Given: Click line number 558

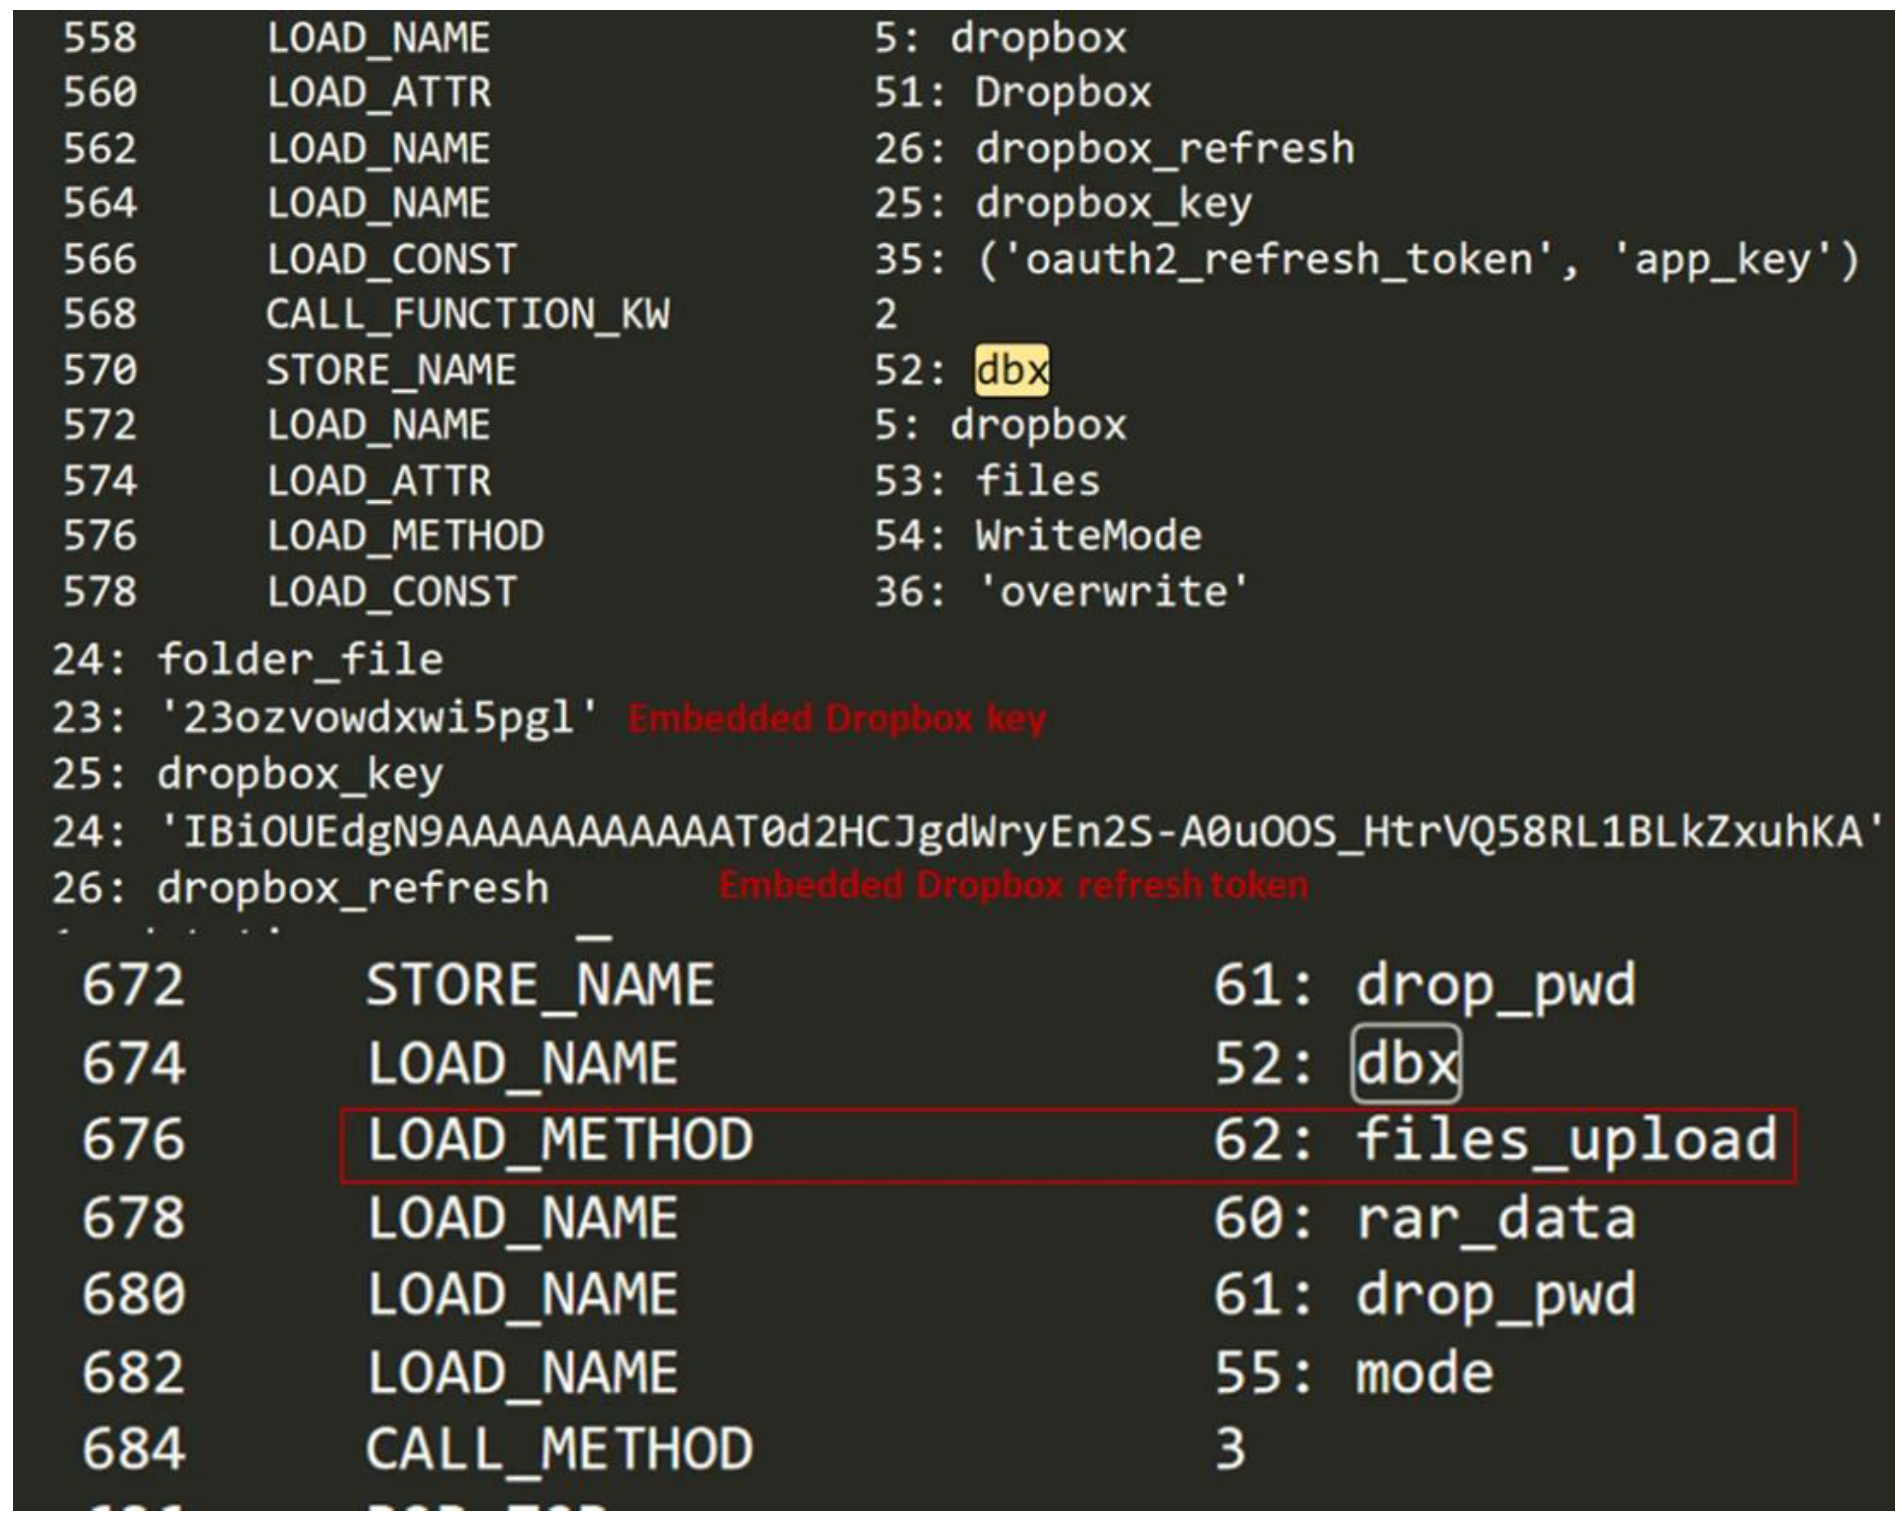Looking at the screenshot, I should pos(99,38).
